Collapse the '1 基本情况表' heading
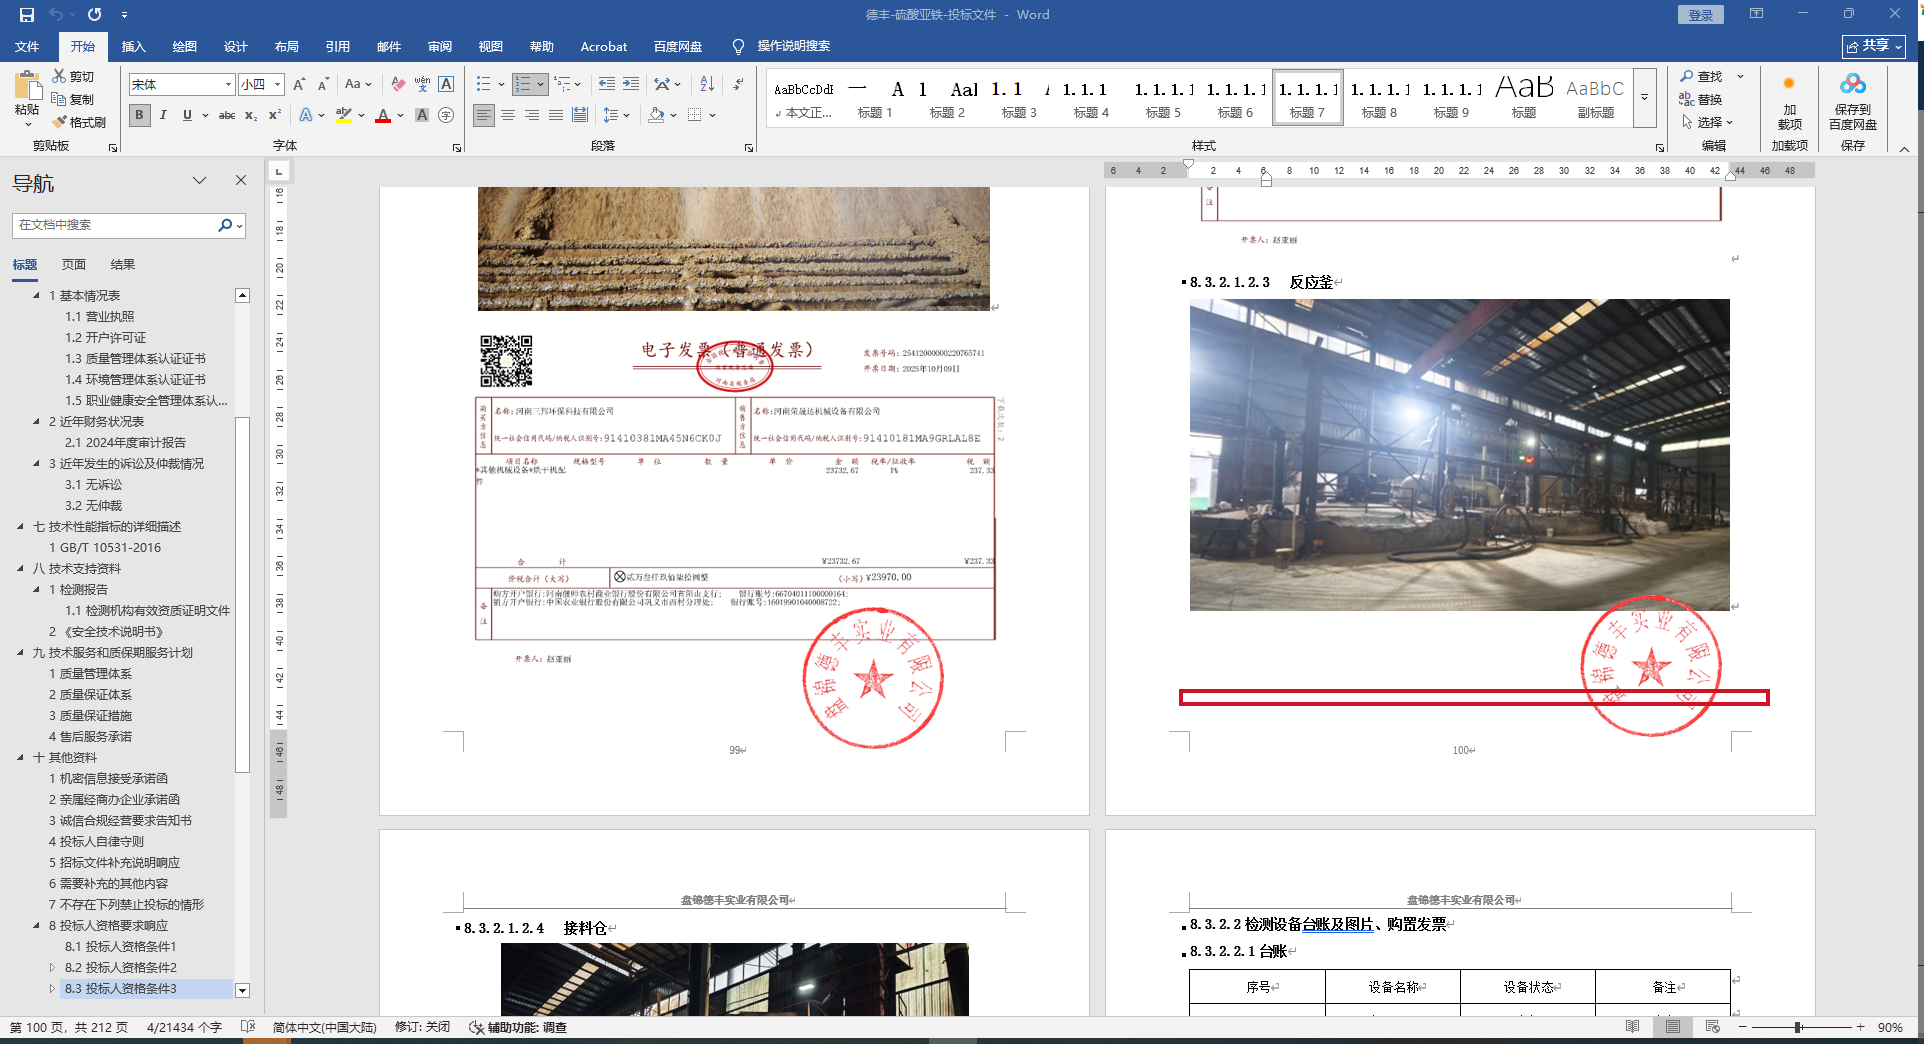The image size is (1924, 1044). coord(37,296)
